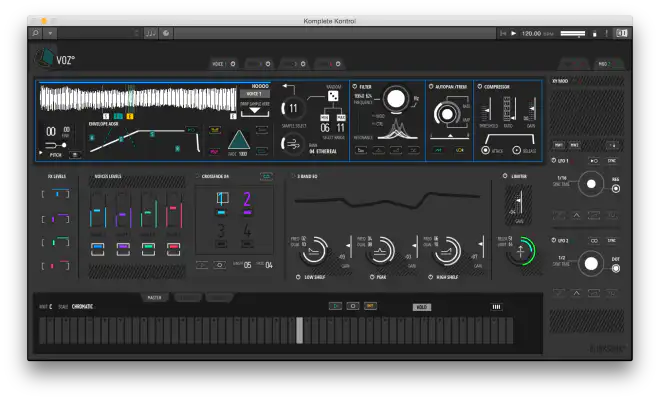Image resolution: width=660 pixels, height=400 pixels.
Task: Toggle the Compressor power switch
Action: coord(479,87)
